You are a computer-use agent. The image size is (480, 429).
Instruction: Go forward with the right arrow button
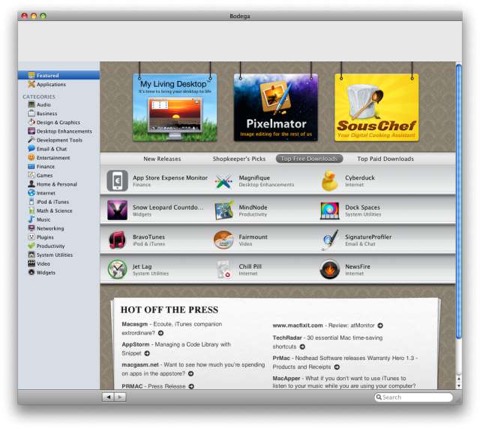pos(120,397)
